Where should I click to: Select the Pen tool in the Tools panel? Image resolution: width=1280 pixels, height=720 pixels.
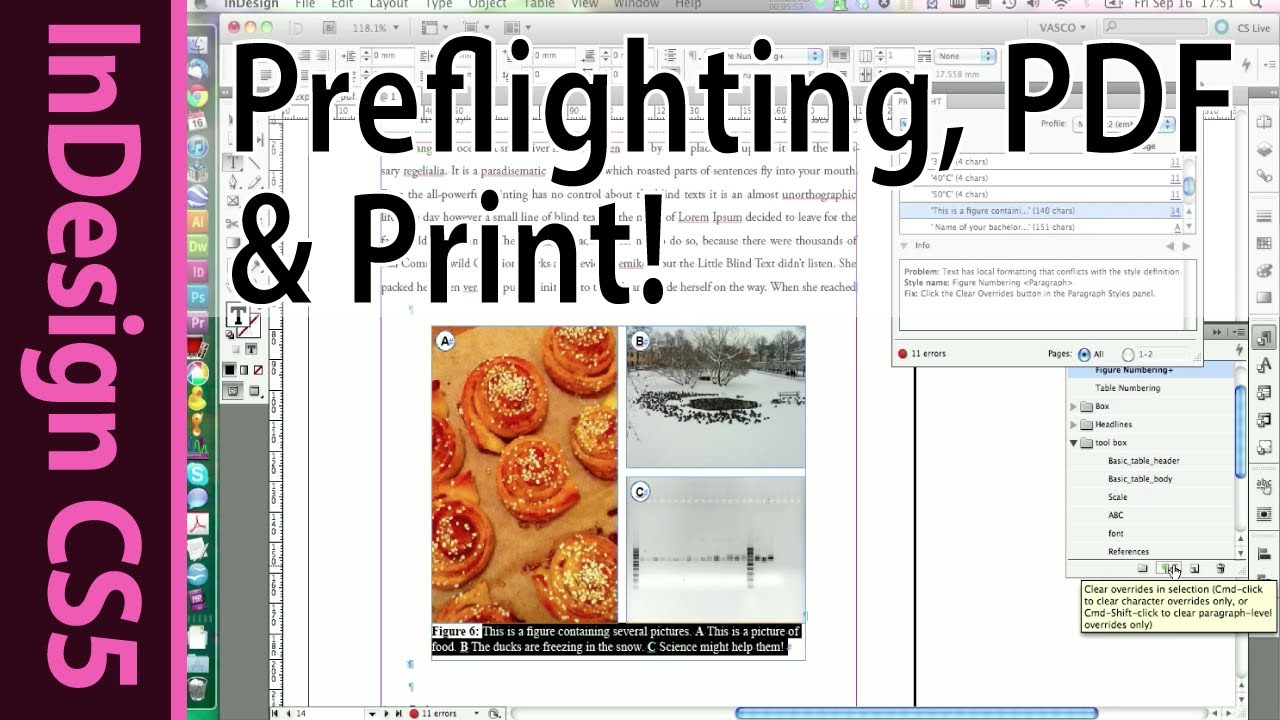[x=234, y=180]
